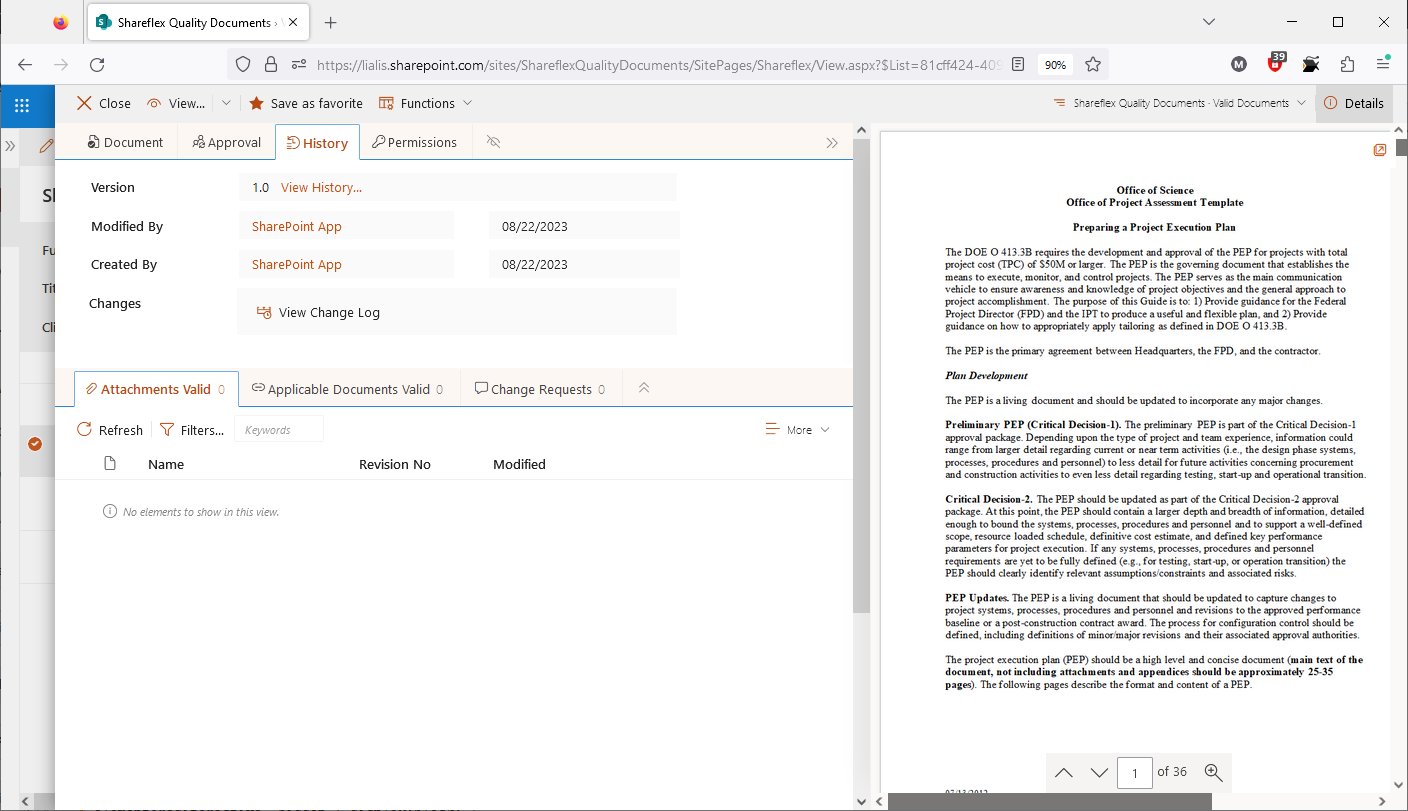The image size is (1408, 811).
Task: Reload the current page
Action: (97, 64)
